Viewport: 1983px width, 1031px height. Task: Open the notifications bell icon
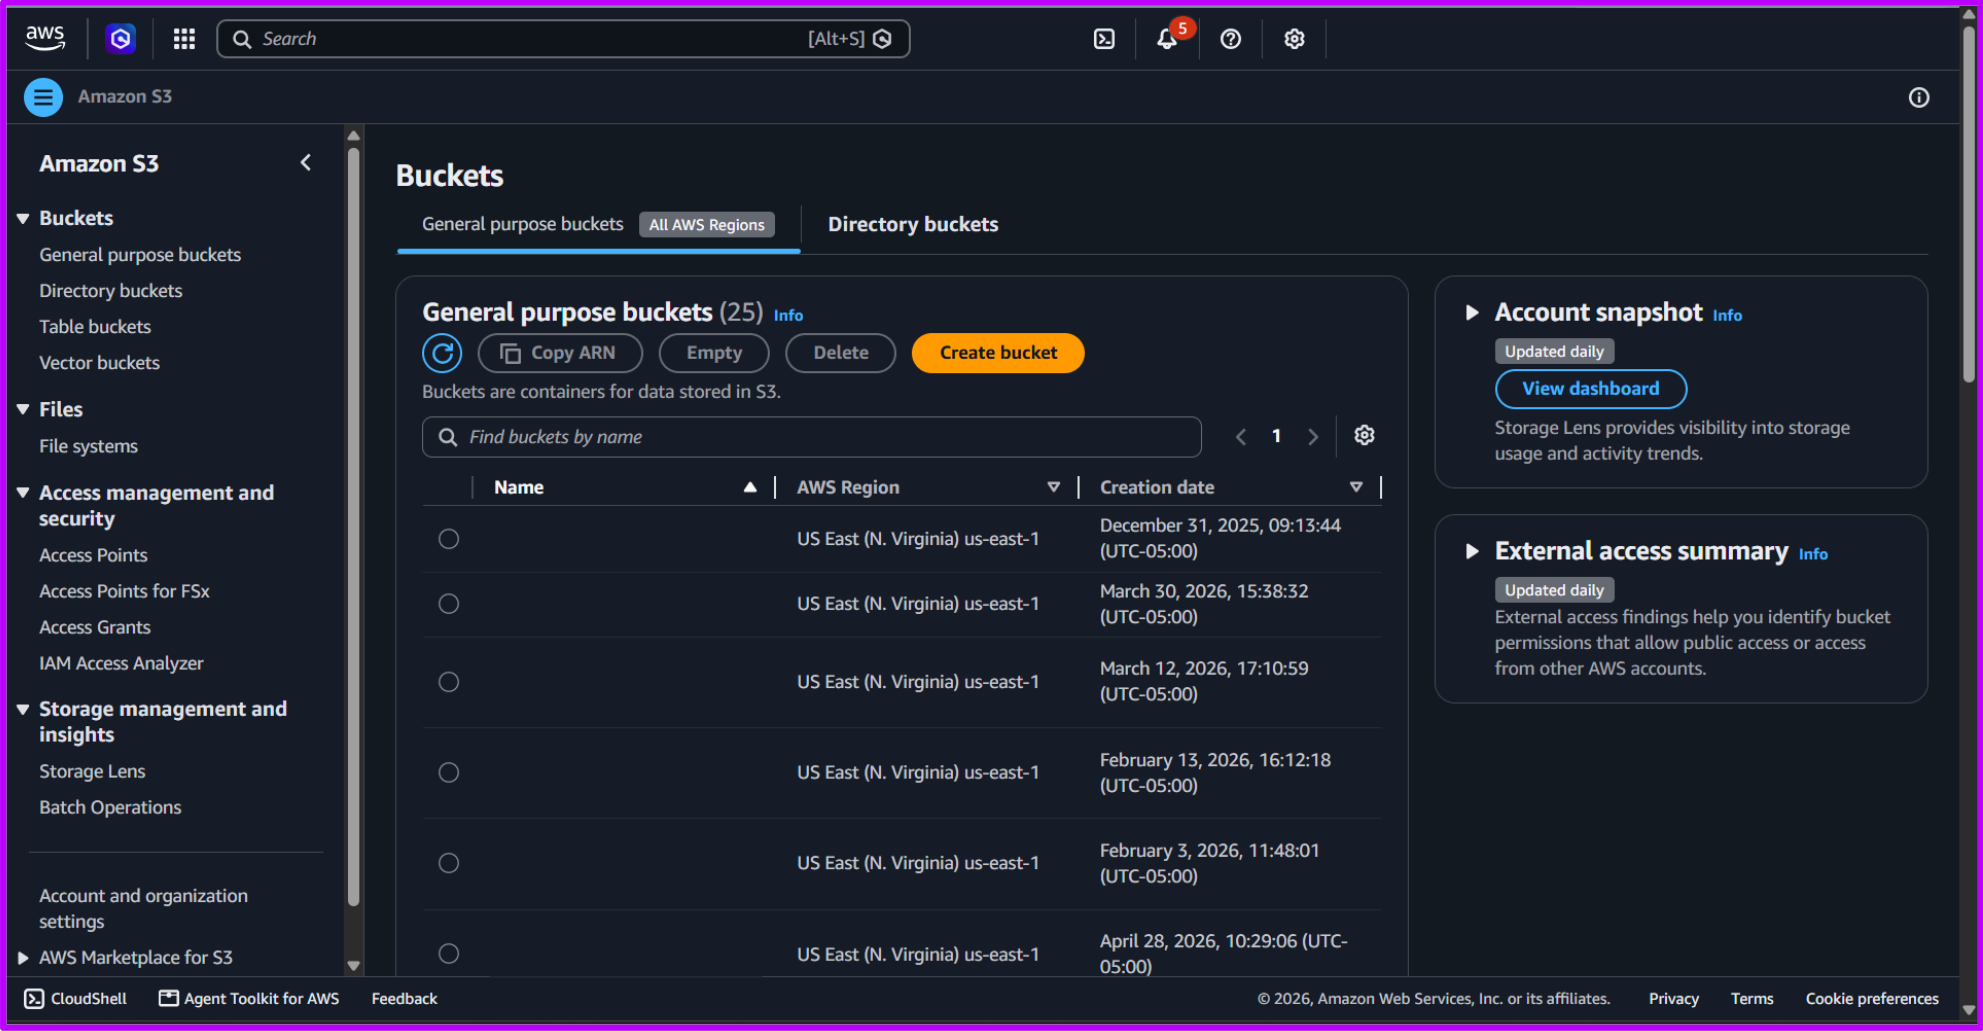click(x=1167, y=39)
